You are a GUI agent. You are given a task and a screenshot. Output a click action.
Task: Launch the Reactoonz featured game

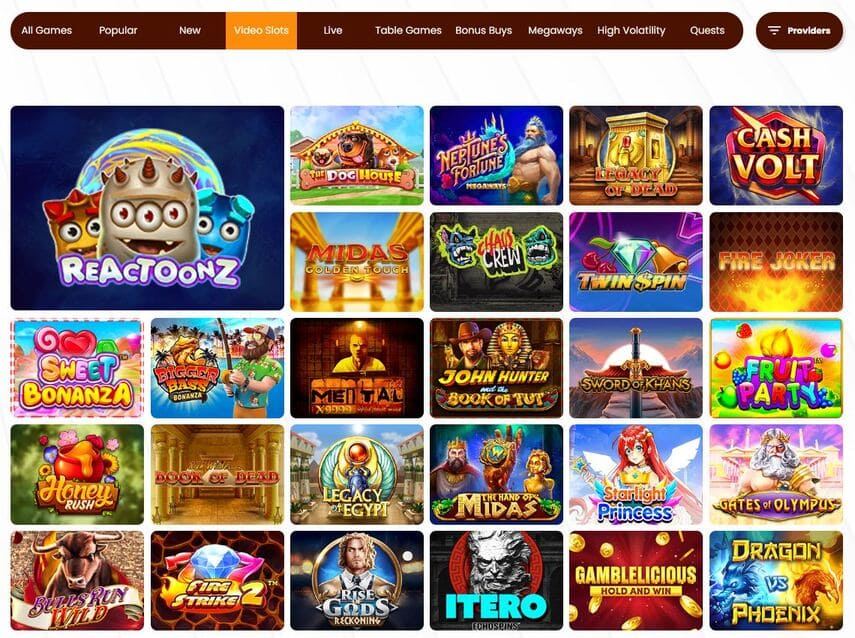pos(147,208)
